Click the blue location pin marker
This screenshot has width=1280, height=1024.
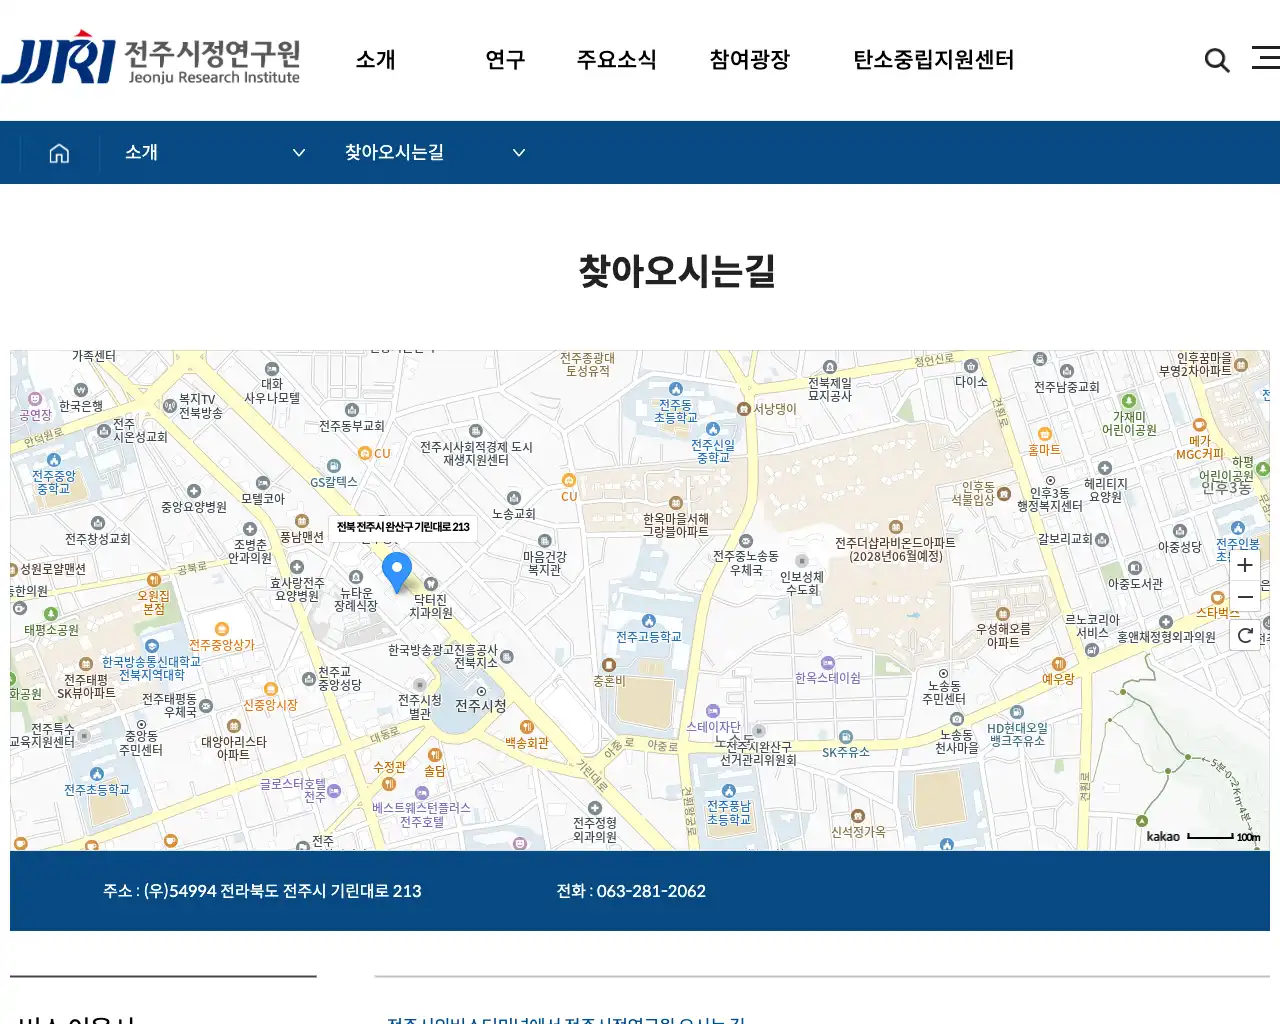point(397,572)
